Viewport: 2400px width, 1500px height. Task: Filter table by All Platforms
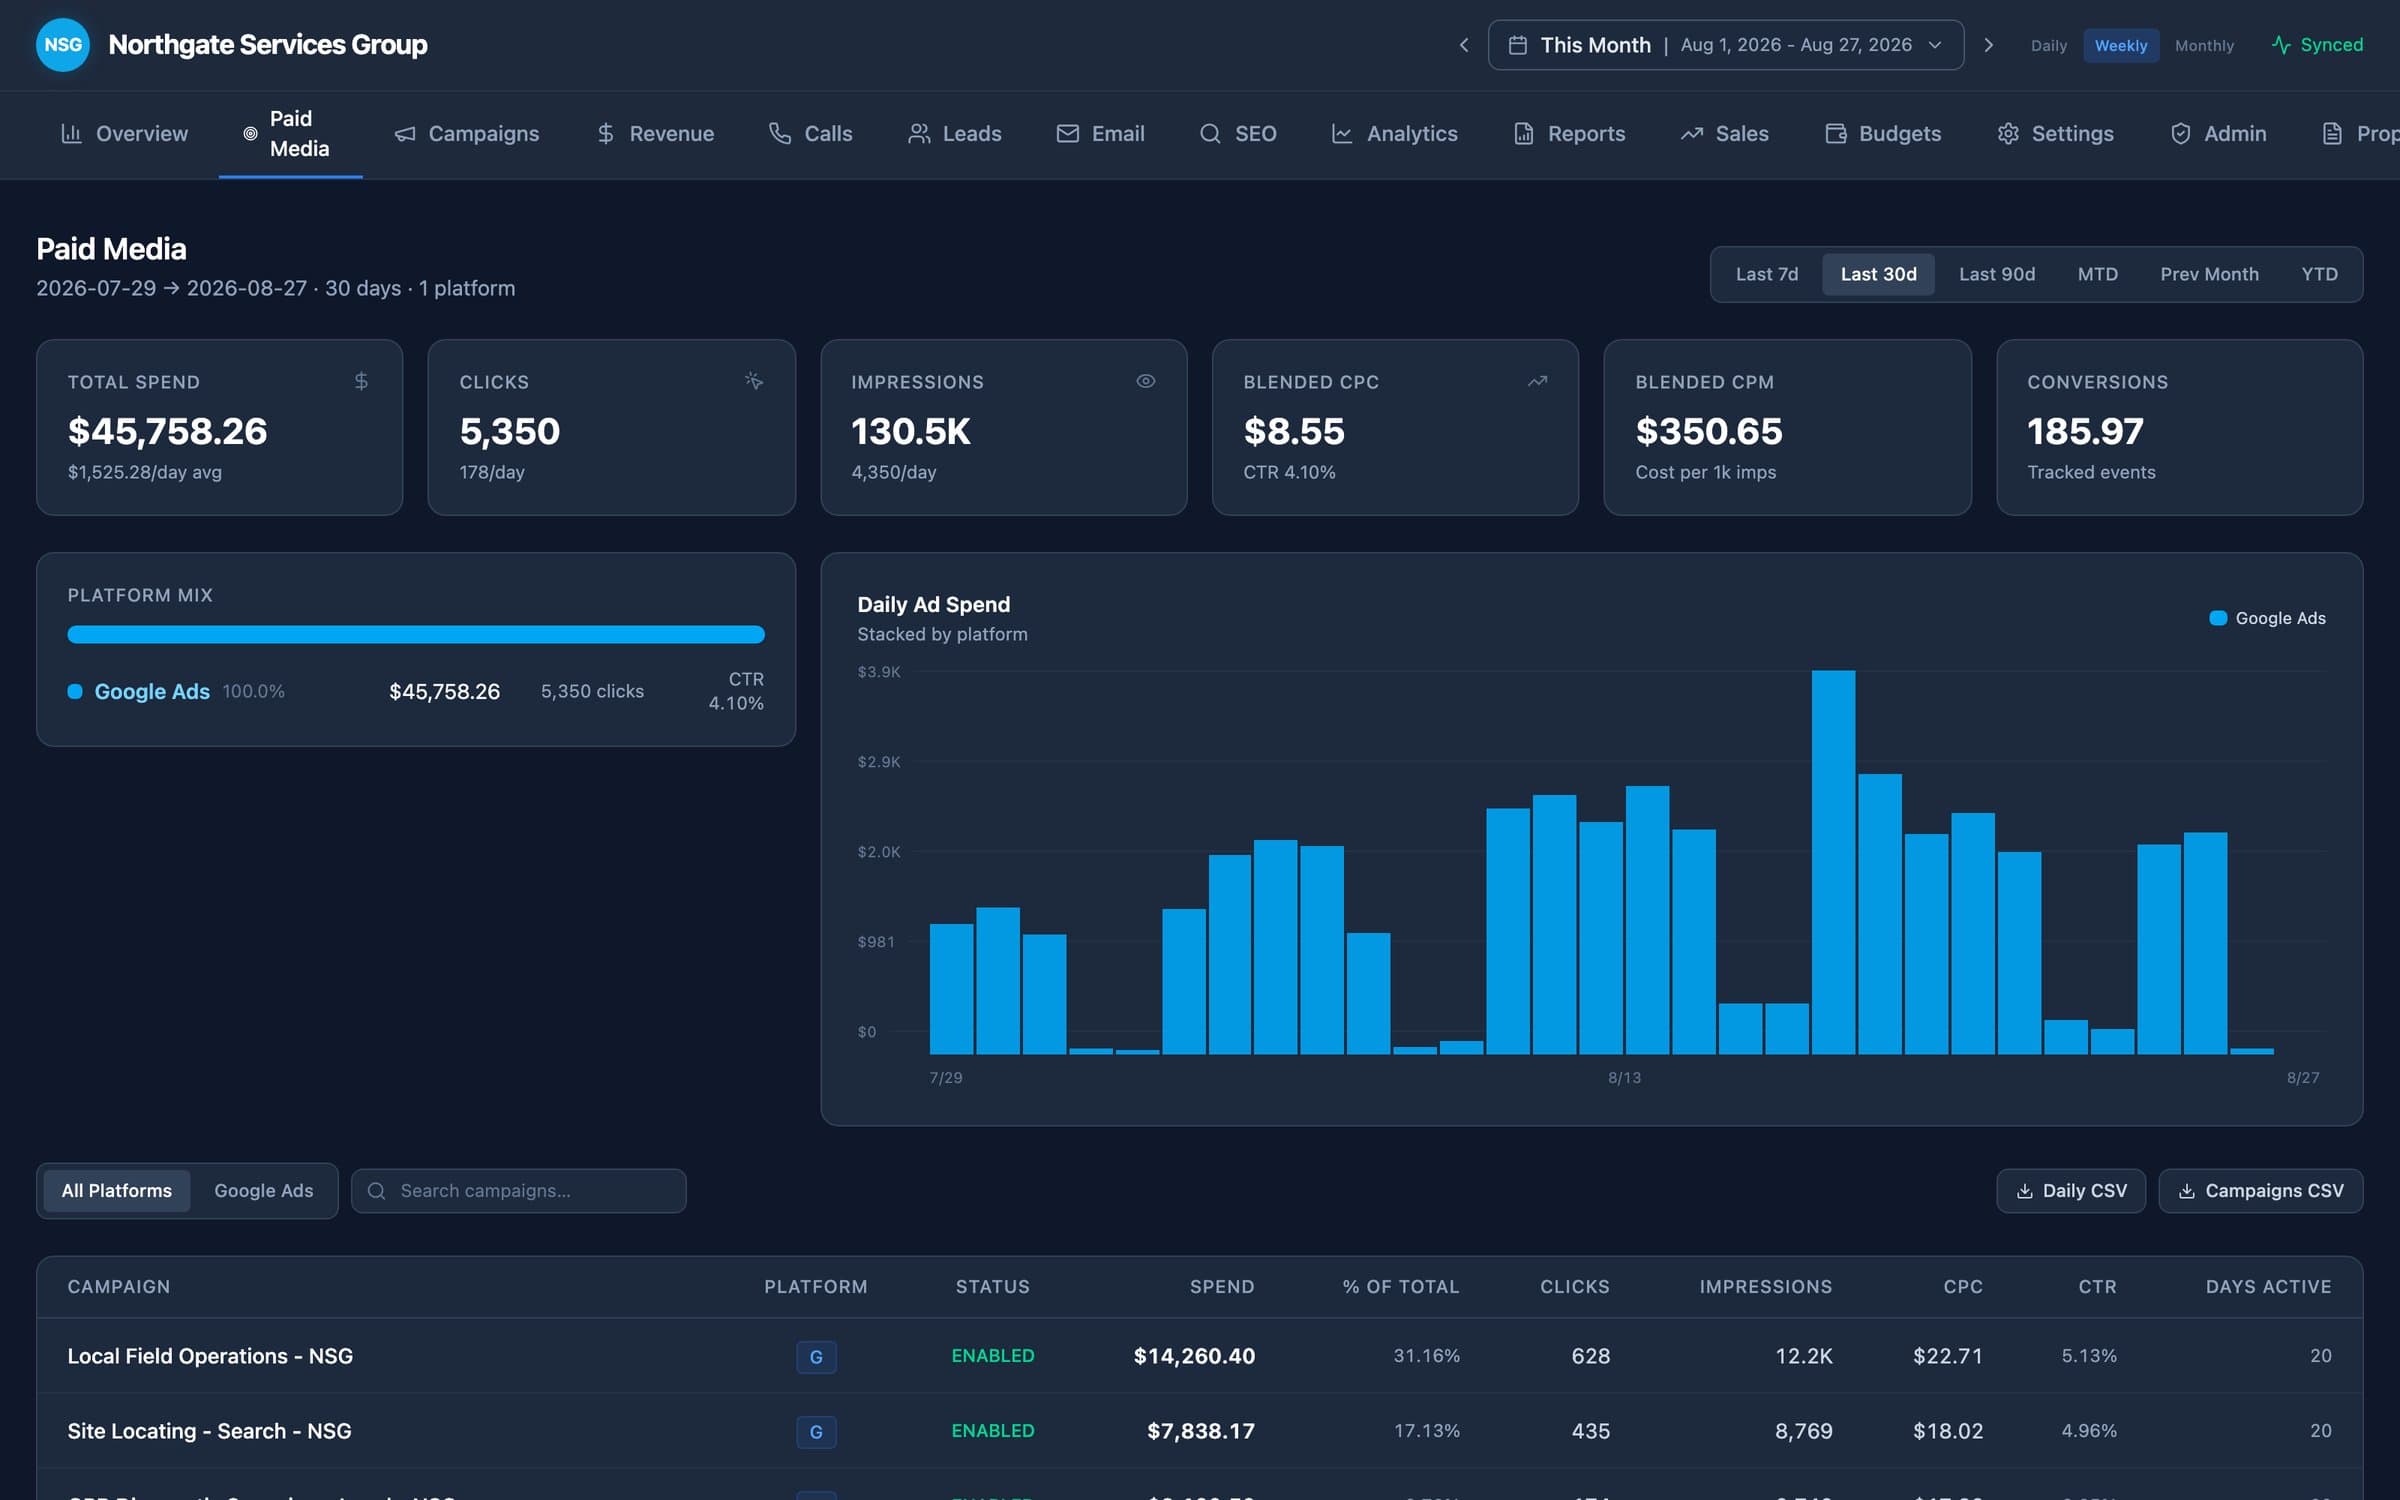point(116,1191)
